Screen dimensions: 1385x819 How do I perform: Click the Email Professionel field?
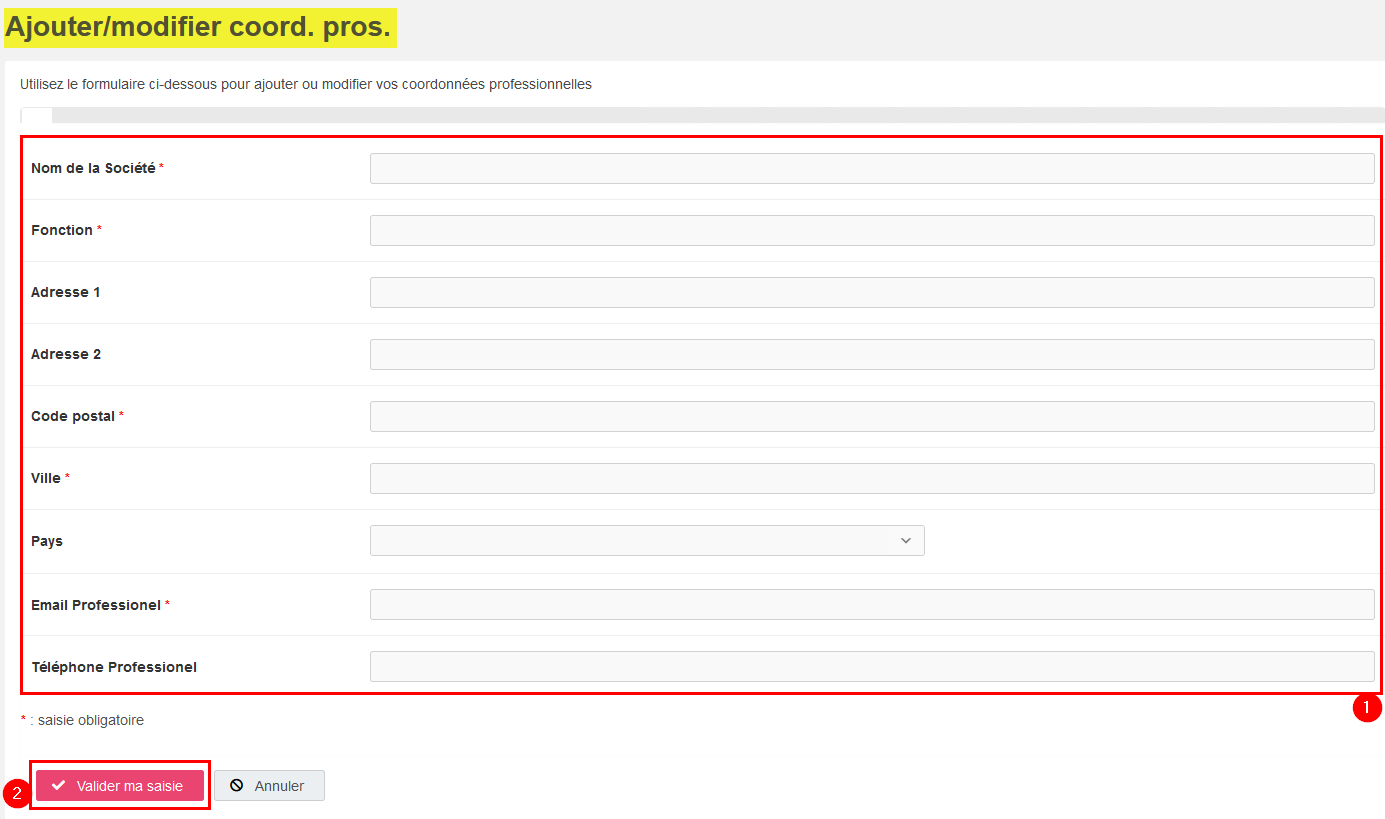pyautogui.click(x=872, y=604)
